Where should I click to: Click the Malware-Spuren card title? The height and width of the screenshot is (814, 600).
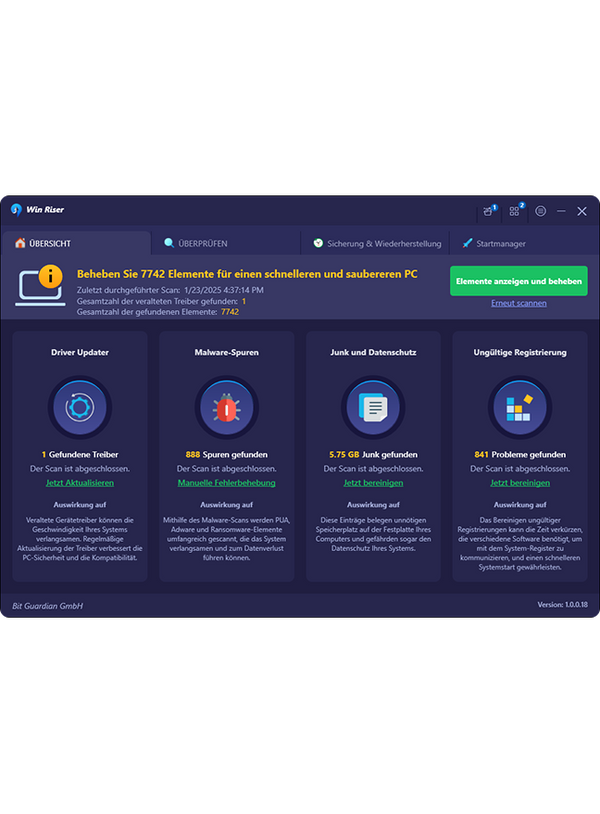tap(226, 352)
